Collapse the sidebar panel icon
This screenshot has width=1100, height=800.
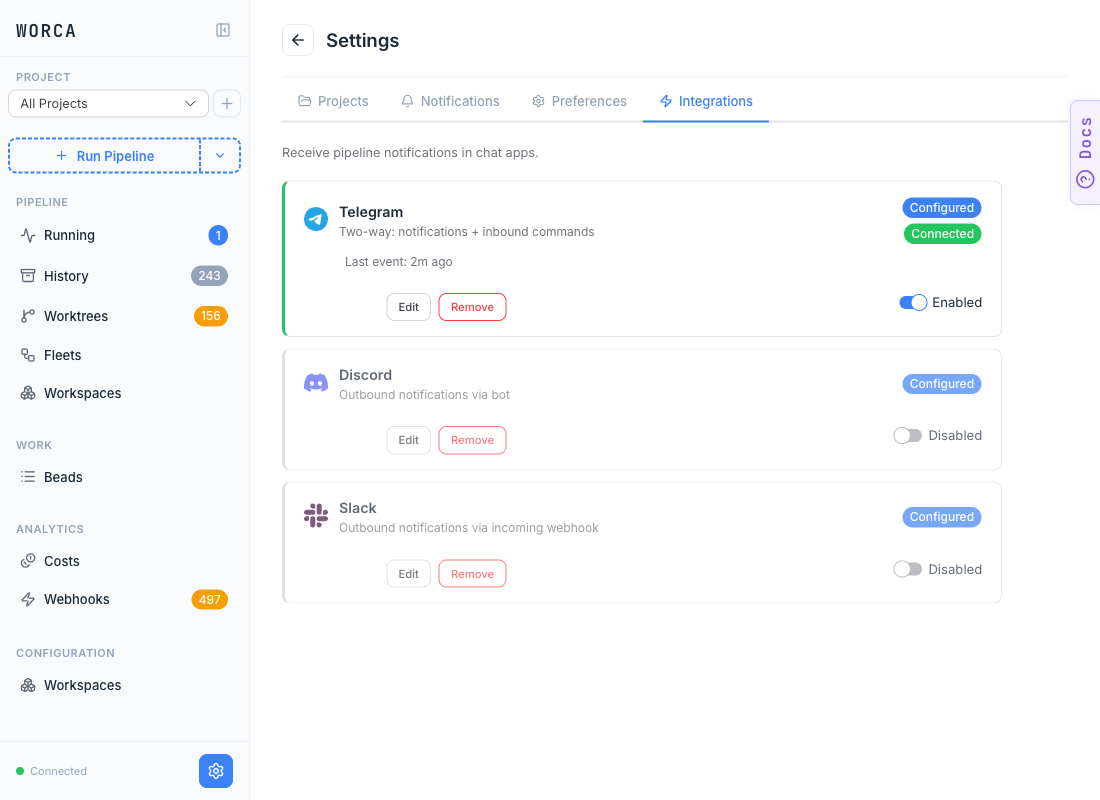click(x=222, y=30)
